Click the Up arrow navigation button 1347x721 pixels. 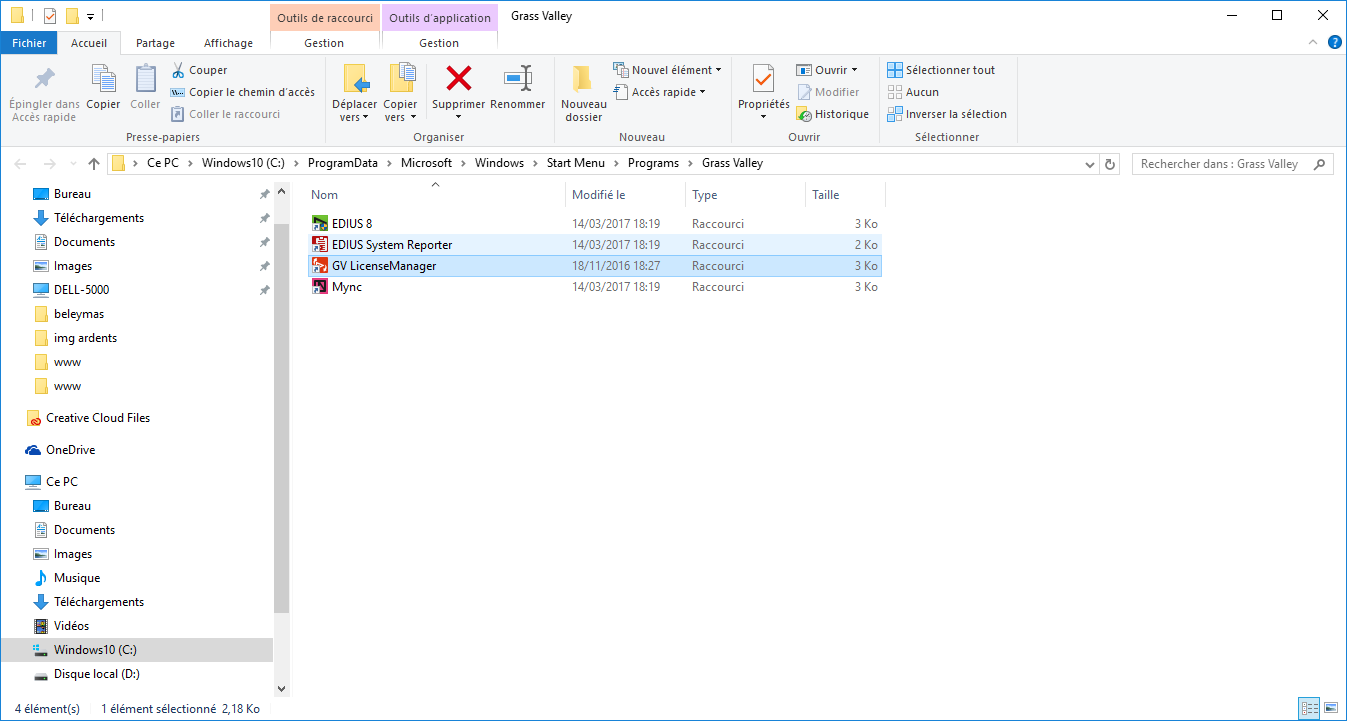[94, 164]
